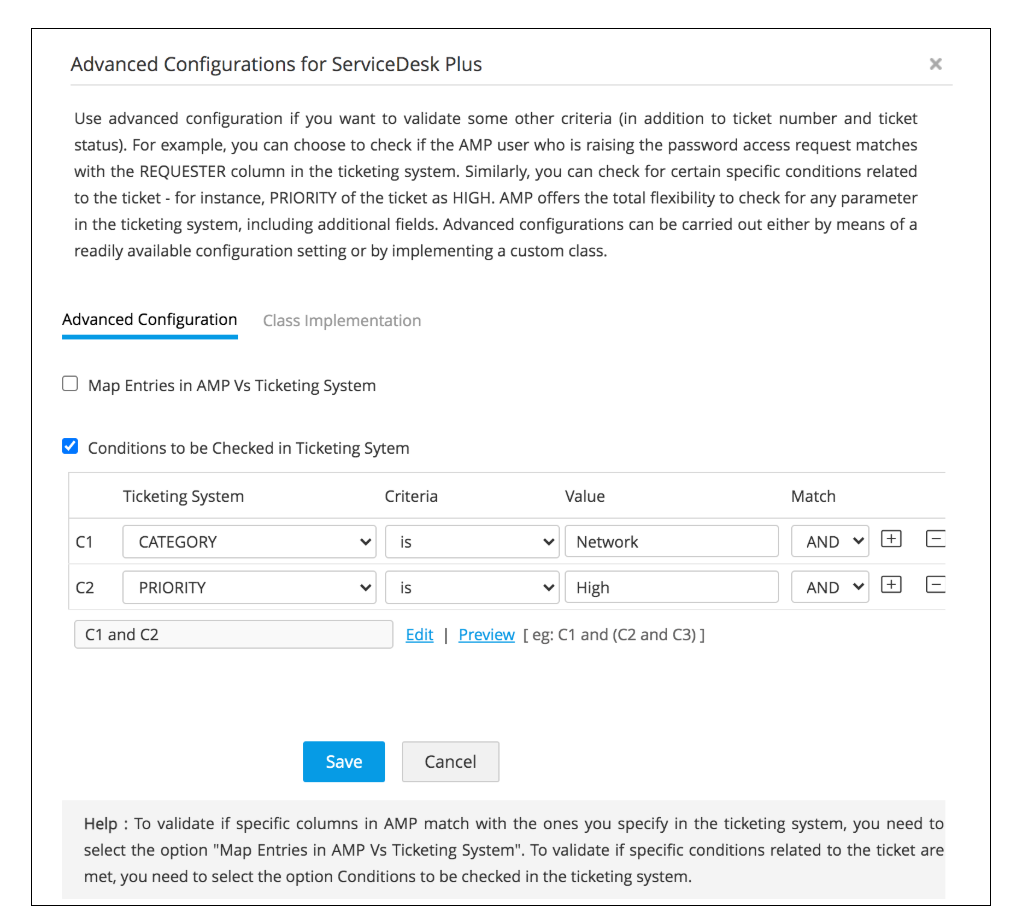The height and width of the screenshot is (923, 1033).
Task: Expand the C2 criteria 'is' dropdown
Action: 472,588
